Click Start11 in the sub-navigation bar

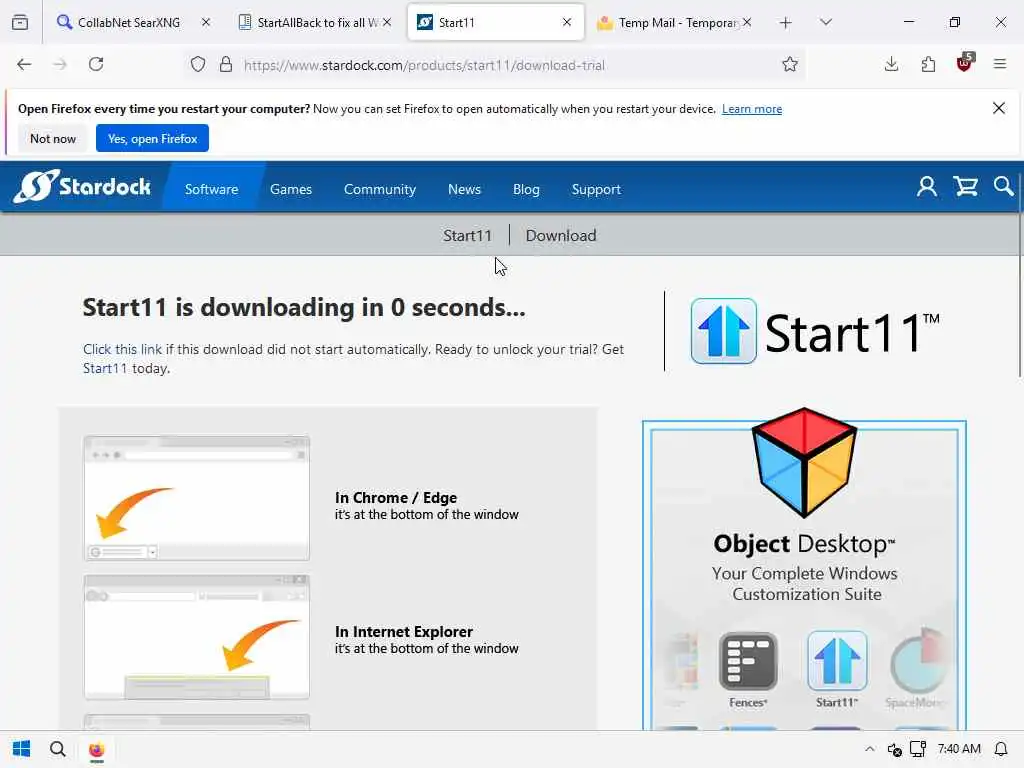coord(467,236)
